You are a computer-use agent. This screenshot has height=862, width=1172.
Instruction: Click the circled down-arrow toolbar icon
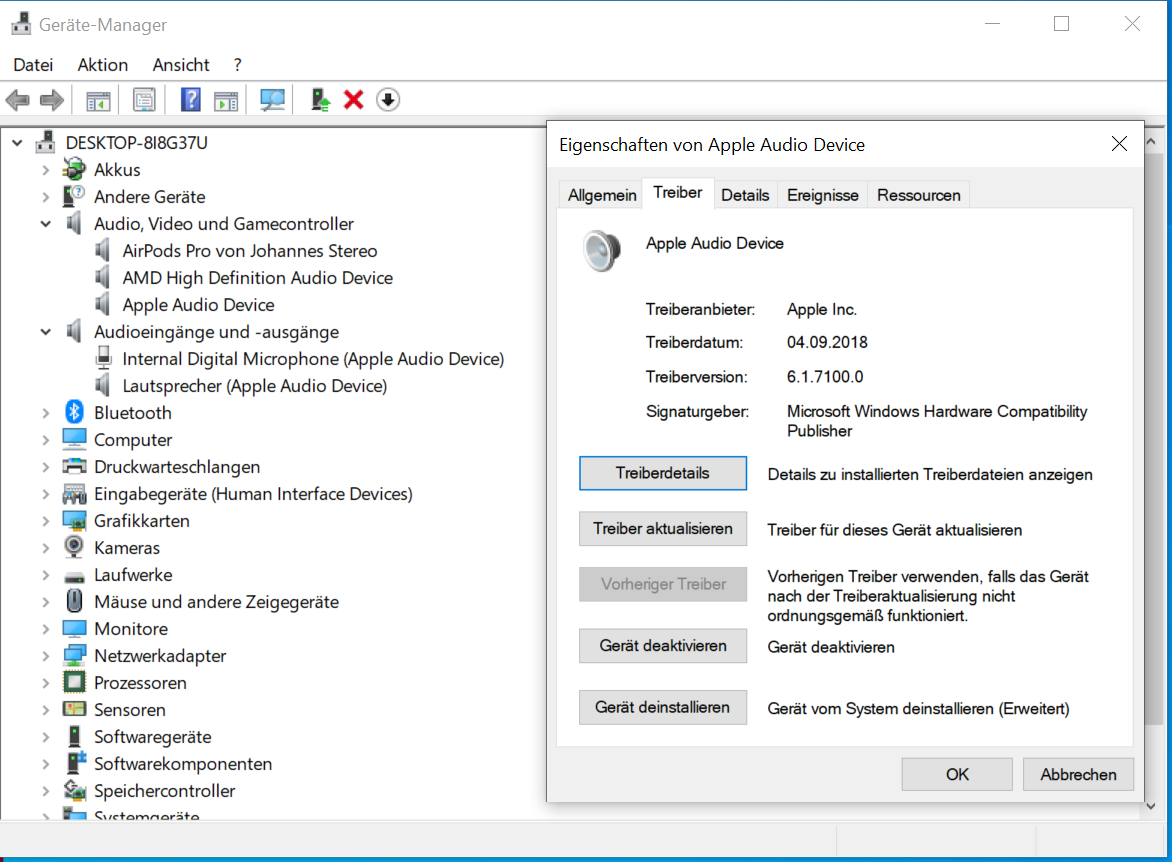click(x=388, y=99)
